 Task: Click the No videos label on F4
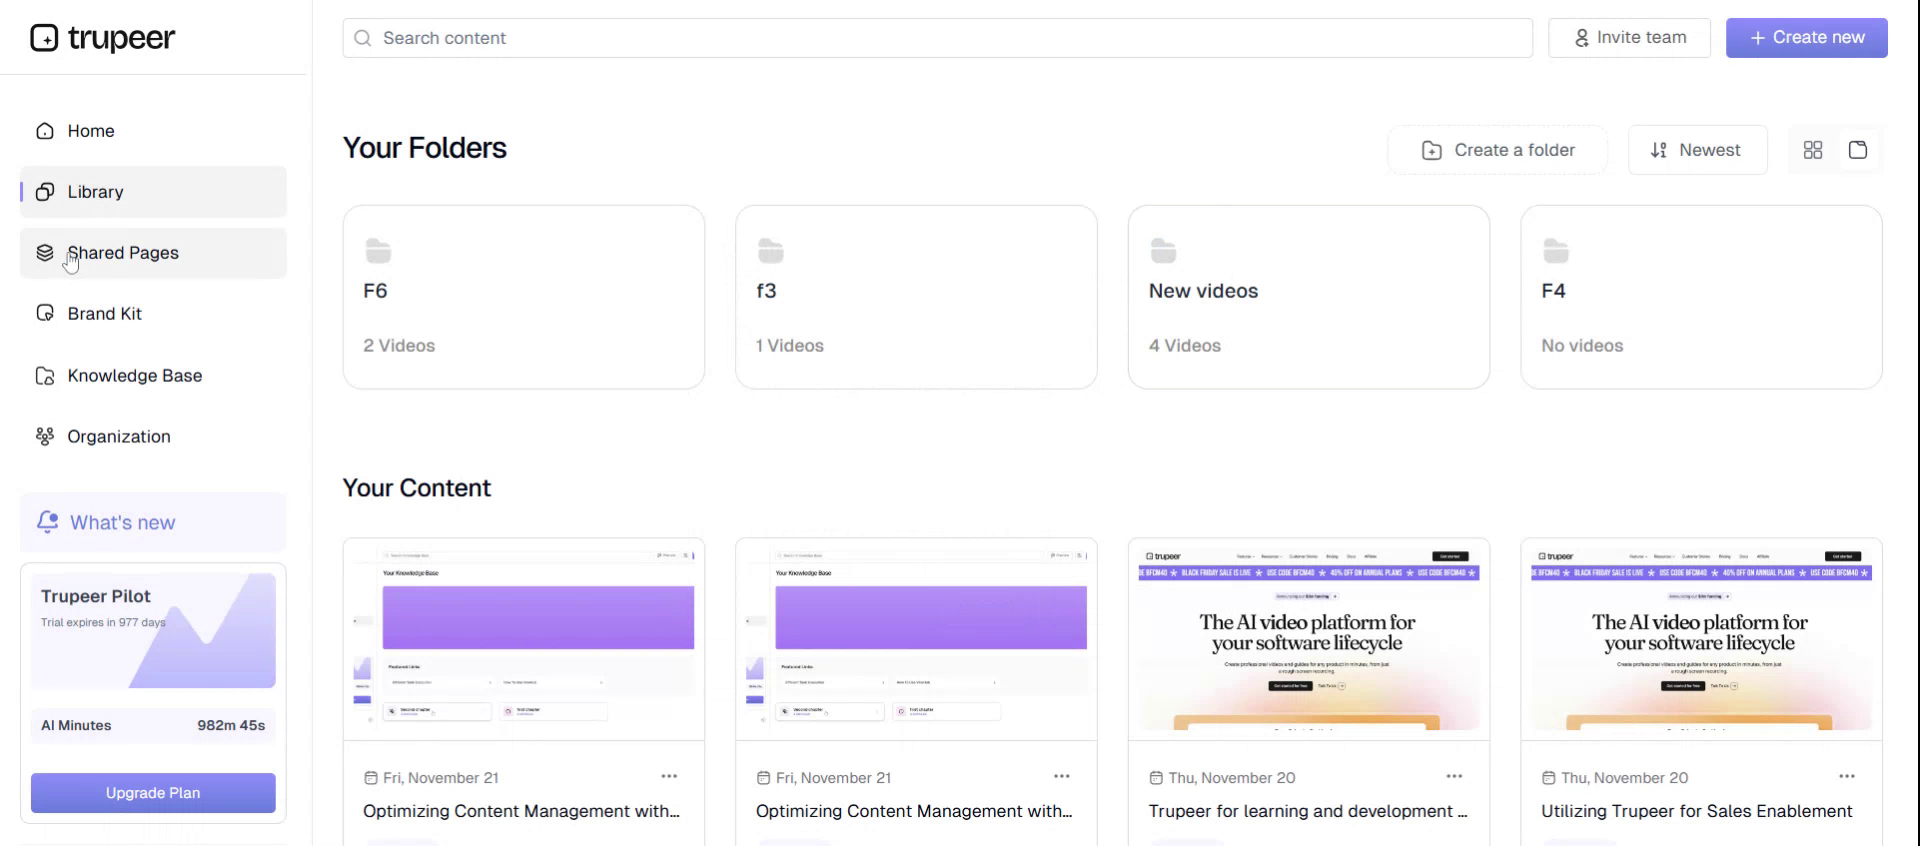(x=1582, y=346)
